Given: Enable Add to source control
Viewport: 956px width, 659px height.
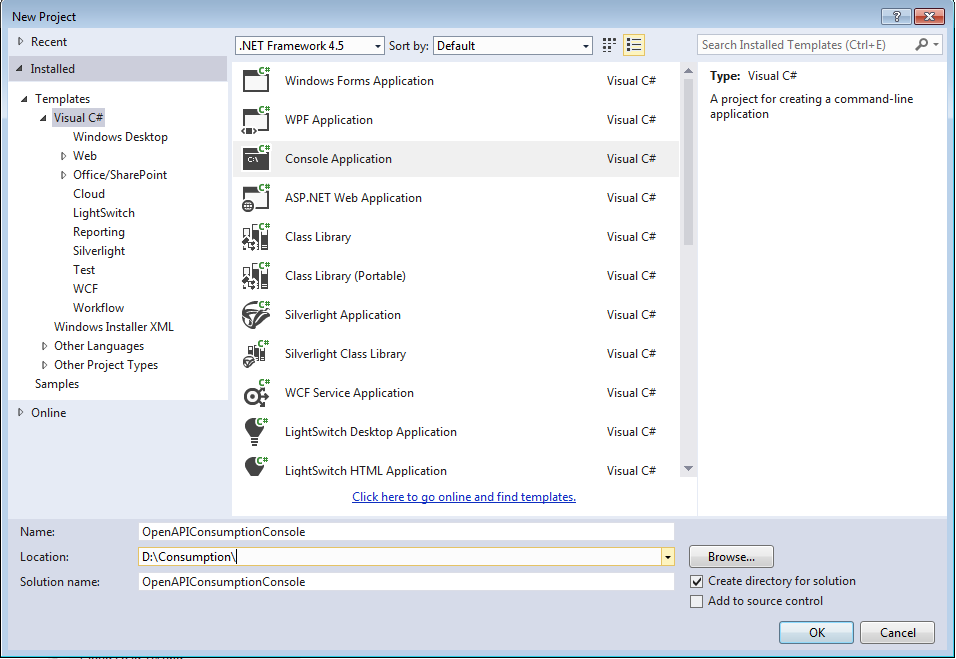Looking at the screenshot, I should [697, 601].
